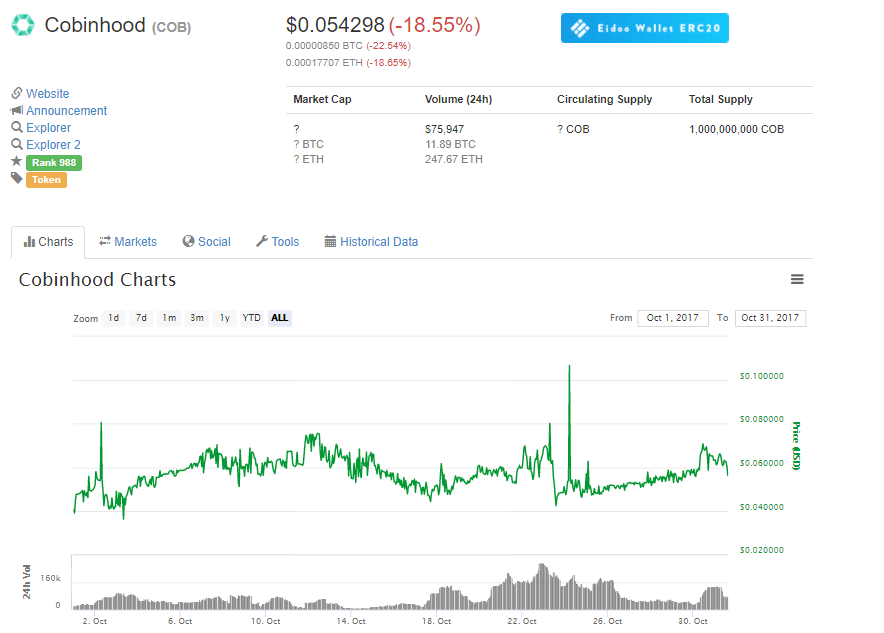Click the bar chart icon in the Charts tab
Viewport: 884px width, 633px height.
[x=29, y=242]
